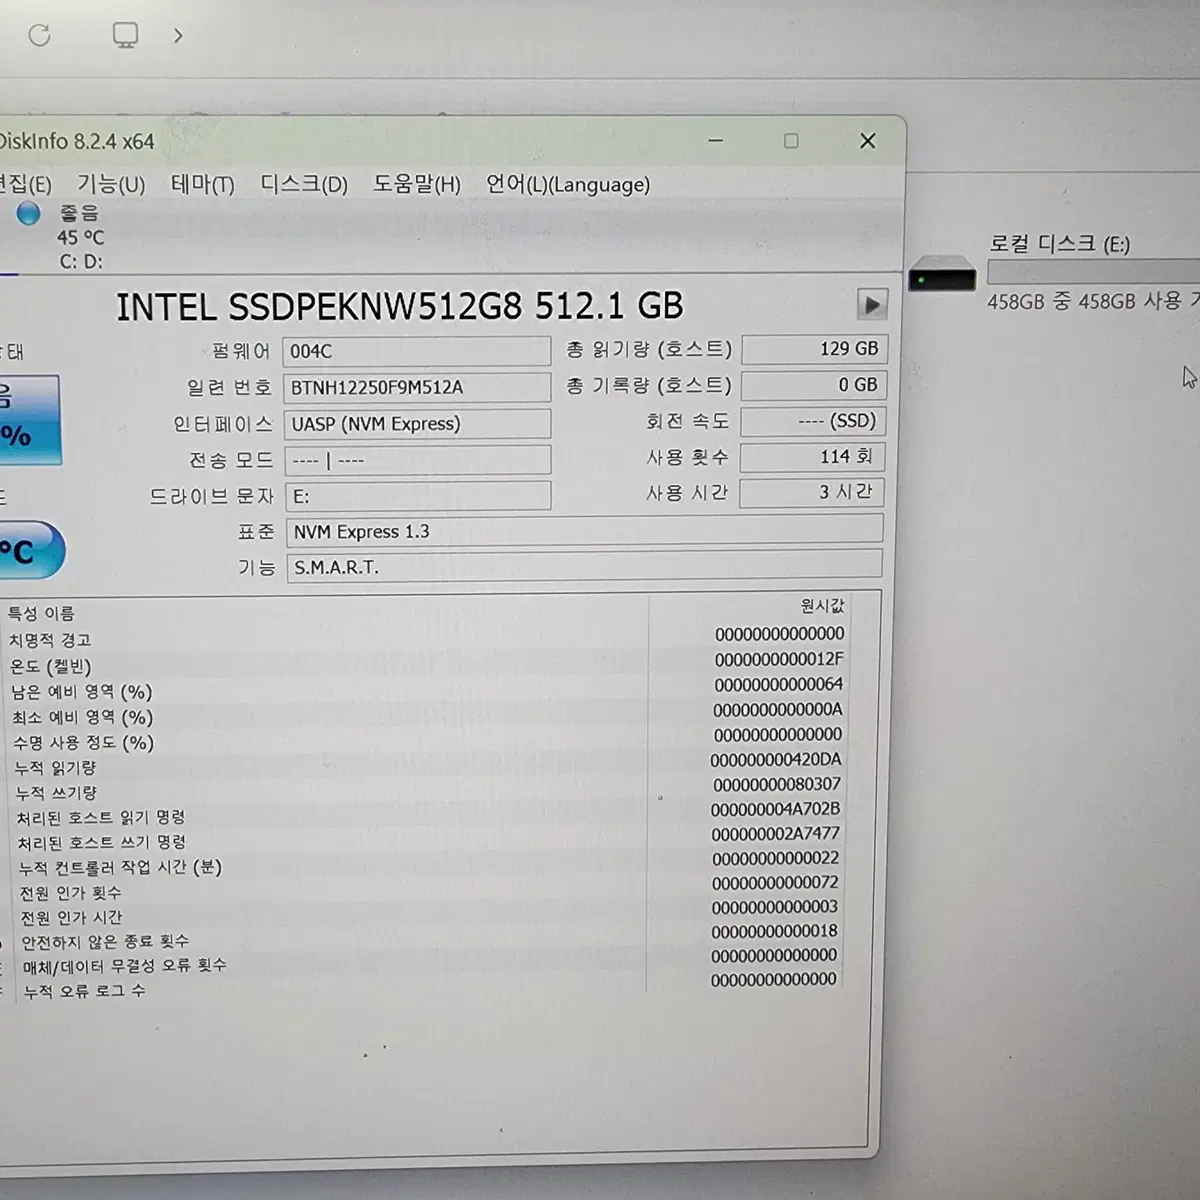
Task: Click the 45 °C temperature text in drive tab
Action: point(80,237)
